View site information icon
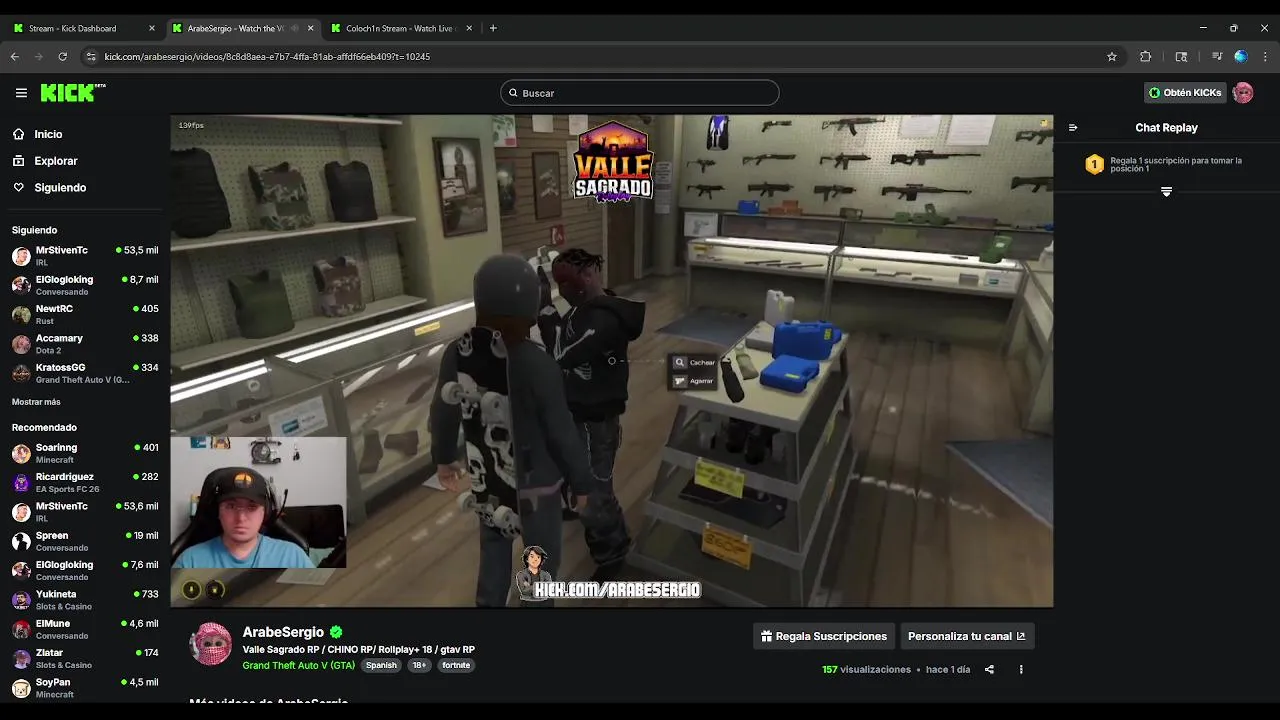Screen dimensions: 1280x720 [92, 57]
